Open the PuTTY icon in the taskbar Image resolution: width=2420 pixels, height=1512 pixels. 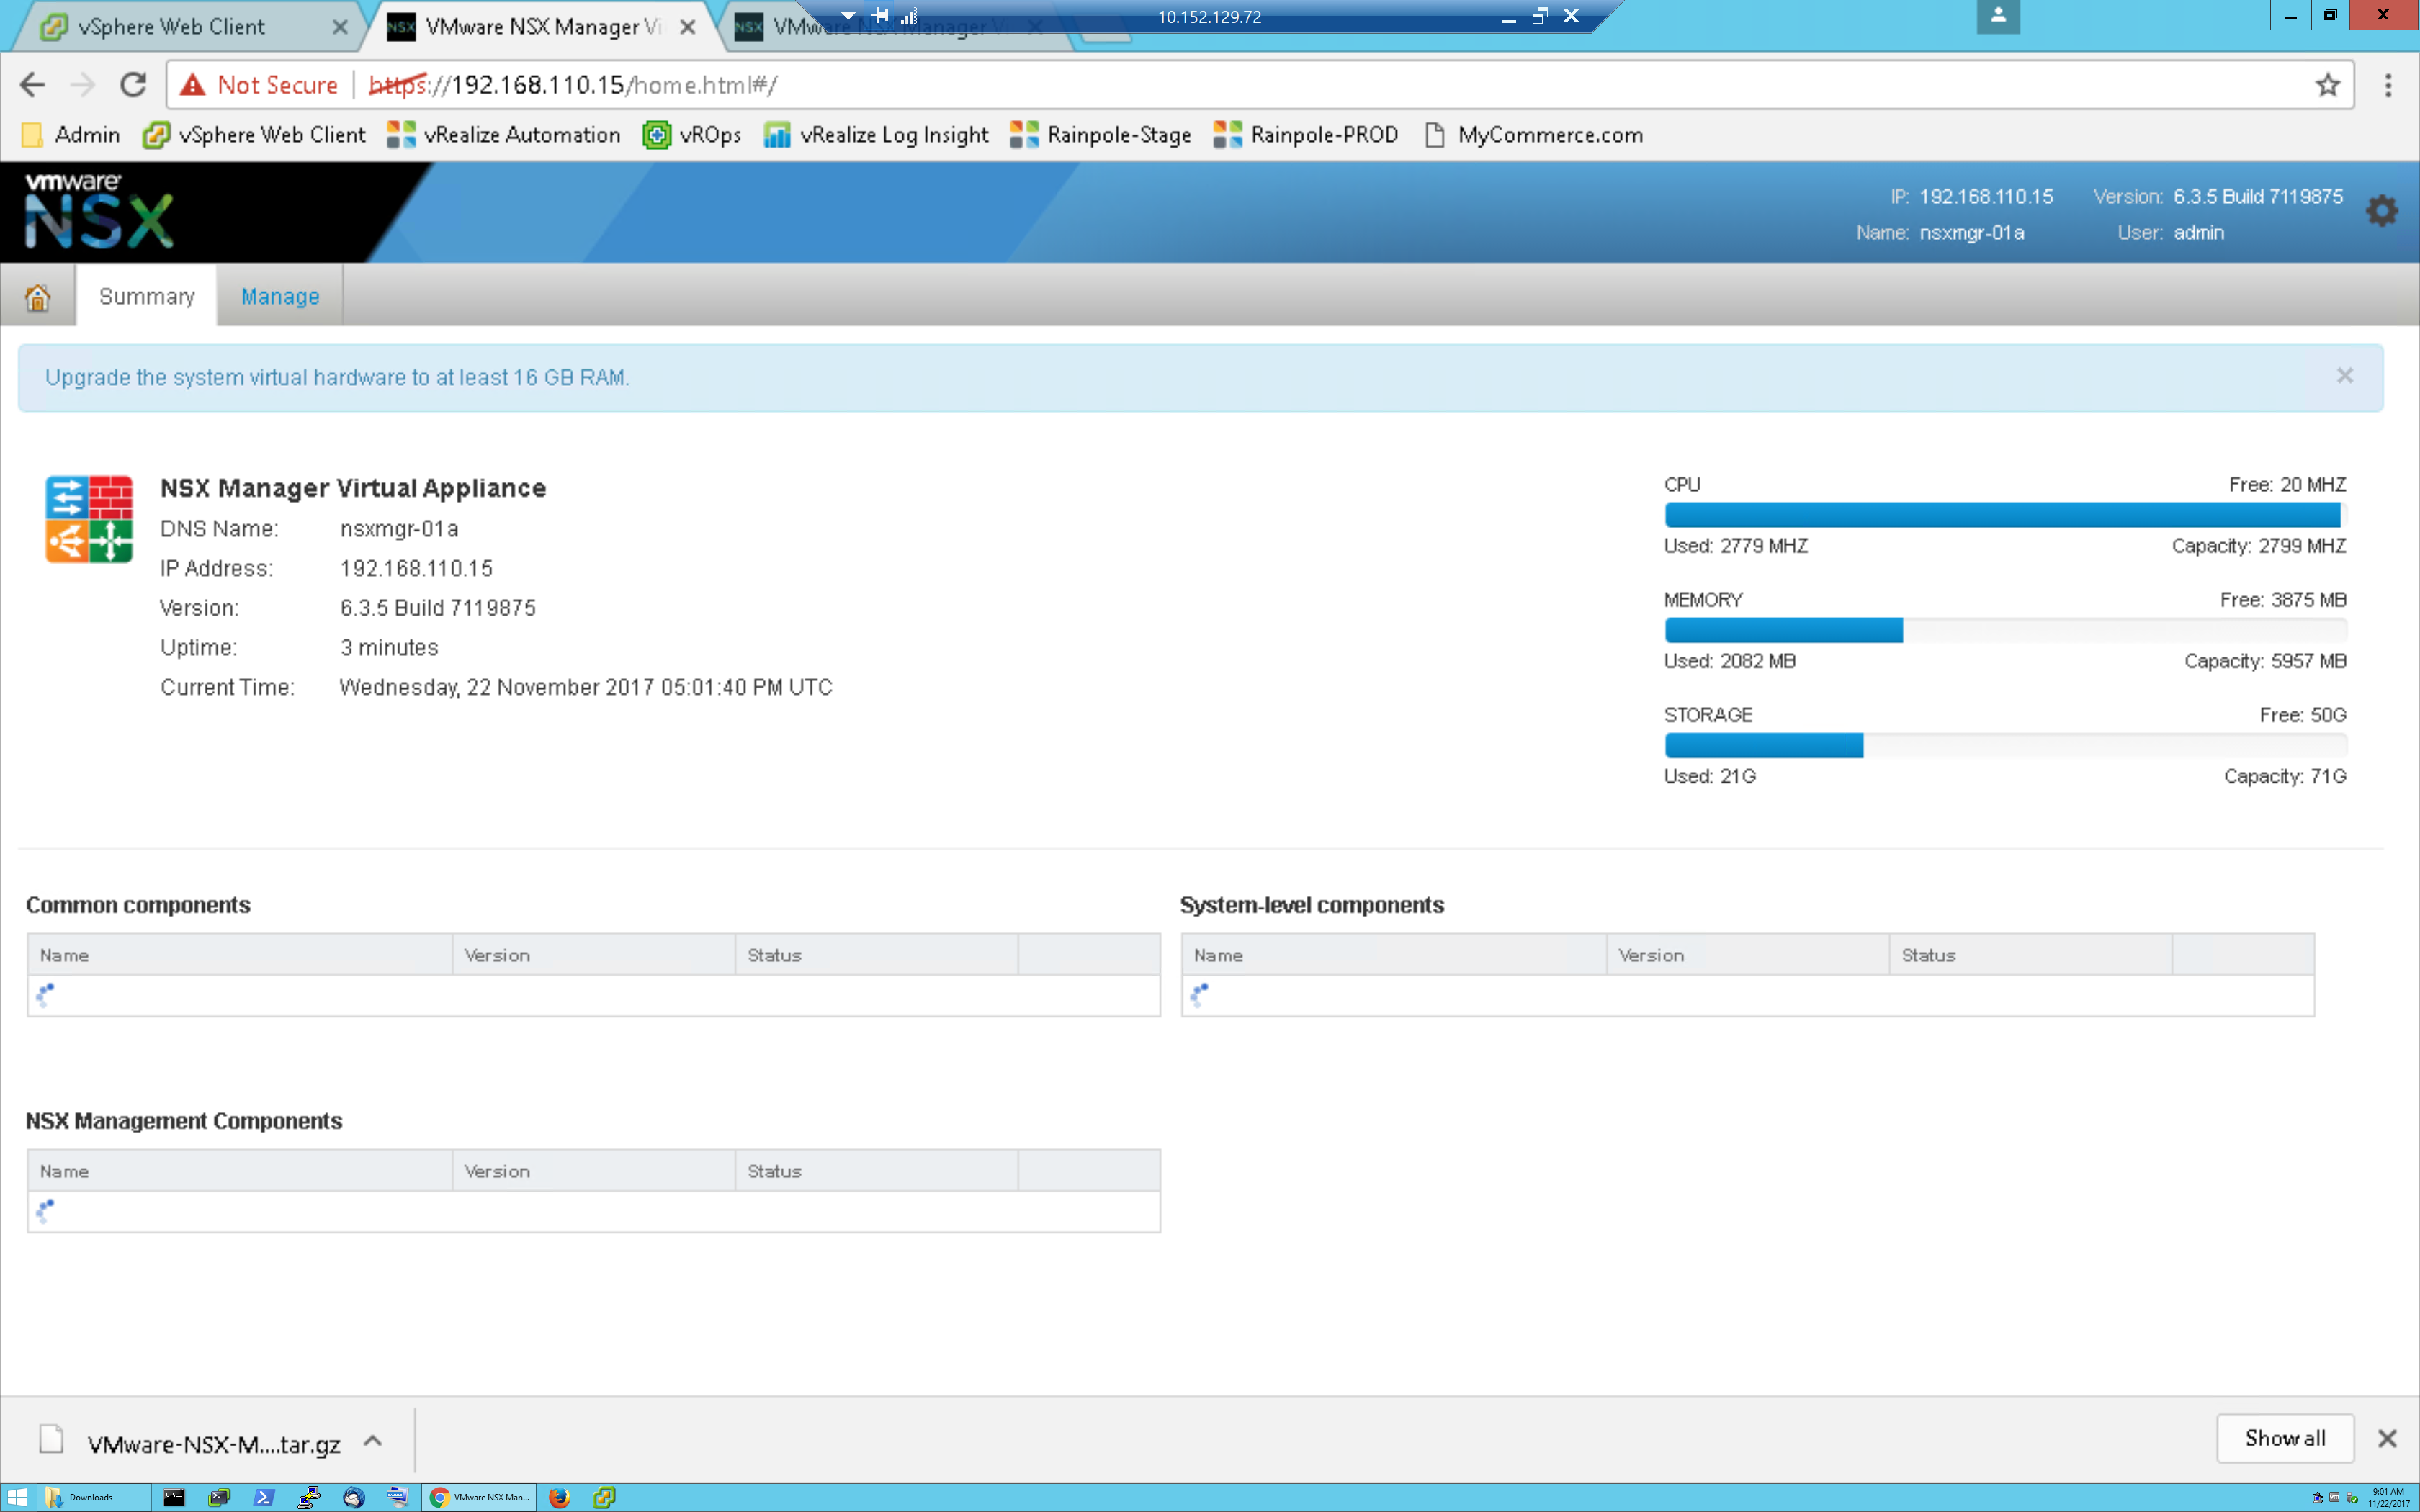[309, 1497]
